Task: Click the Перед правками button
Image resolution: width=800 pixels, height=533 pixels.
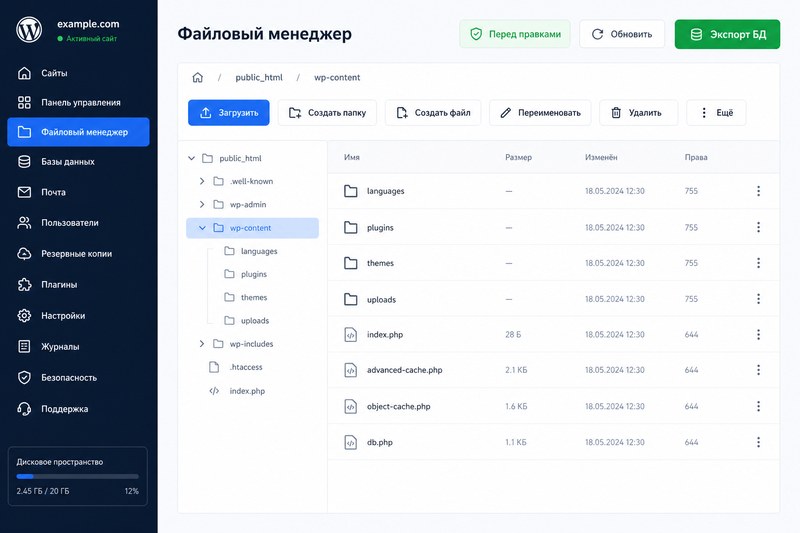Action: [x=515, y=34]
